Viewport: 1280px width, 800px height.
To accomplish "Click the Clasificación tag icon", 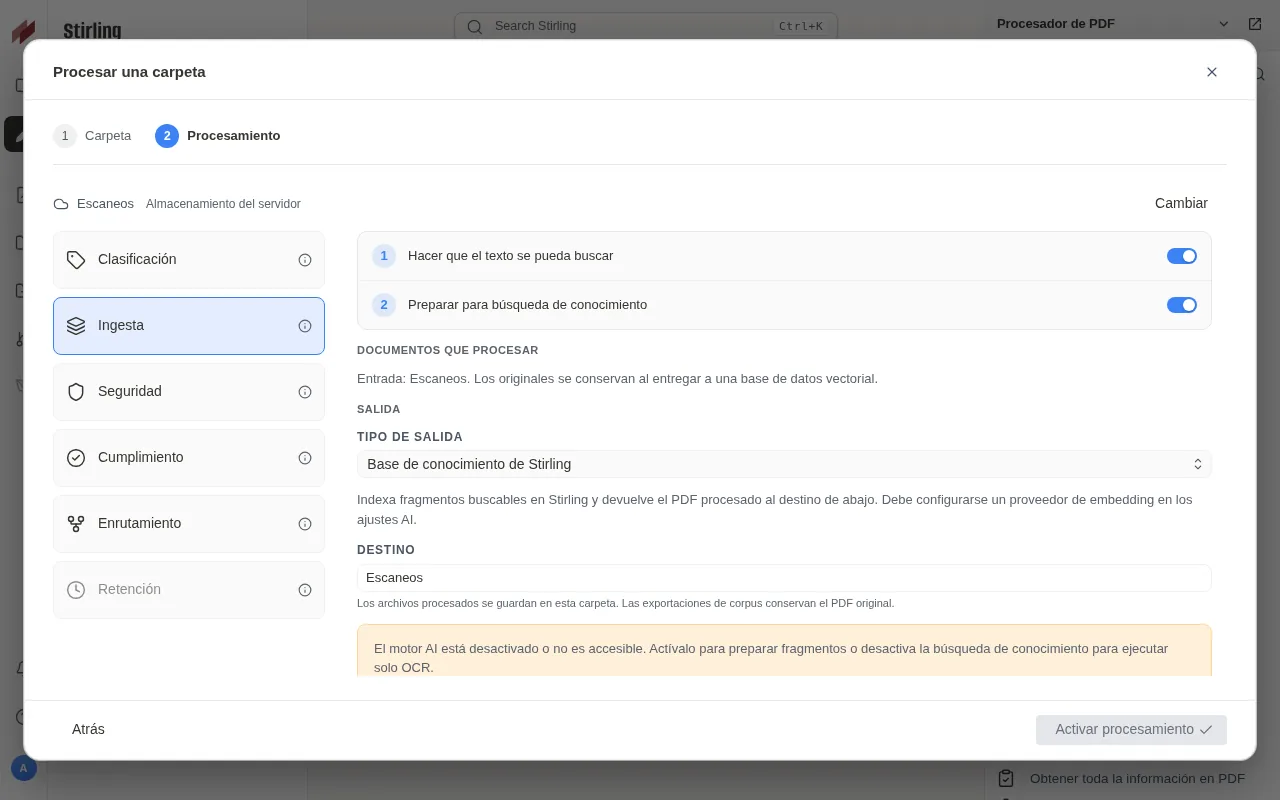I will click(76, 260).
